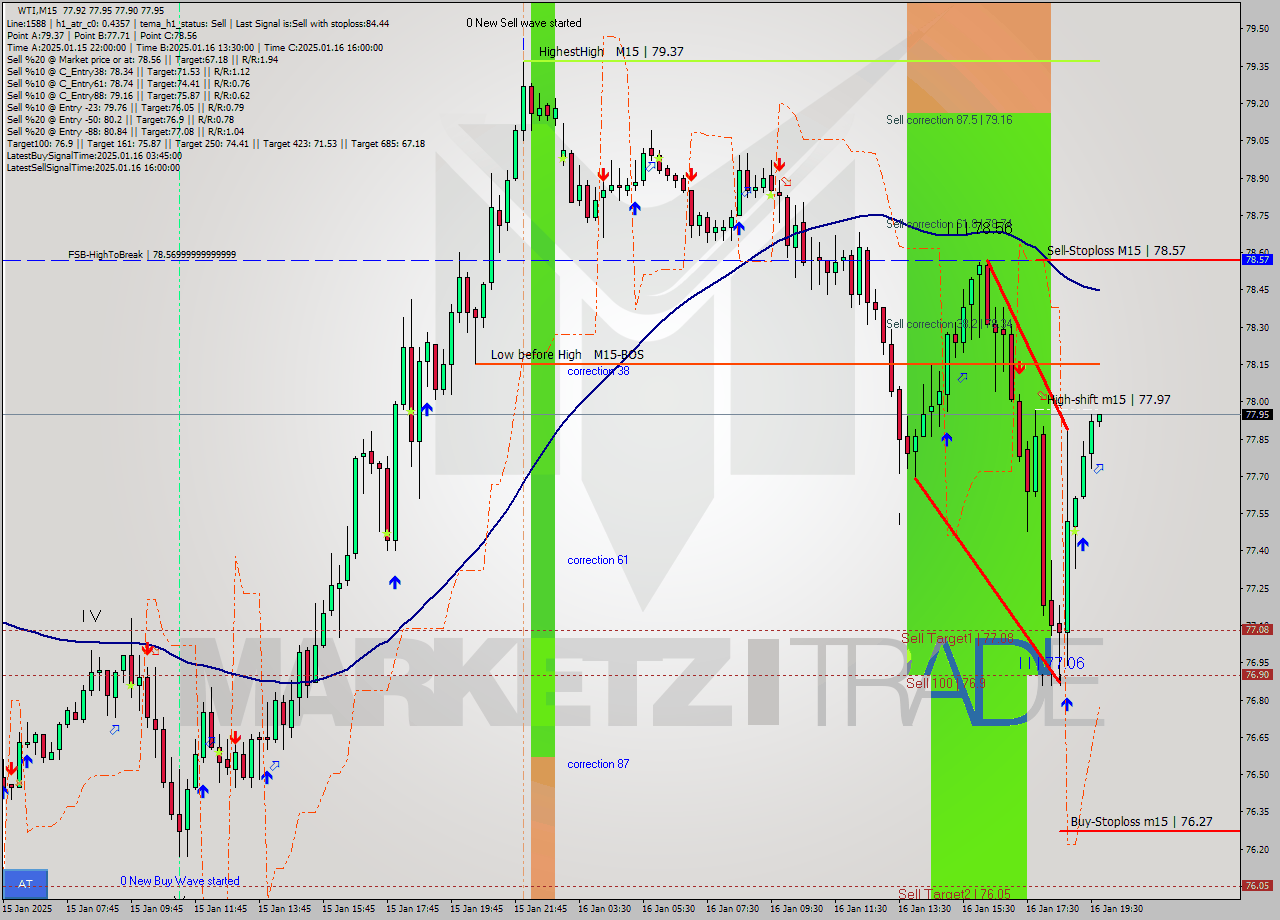Image resolution: width=1280 pixels, height=920 pixels.
Task: Select the 'Sell-Stoploss M15 | 78.57' label
Action: click(1116, 251)
